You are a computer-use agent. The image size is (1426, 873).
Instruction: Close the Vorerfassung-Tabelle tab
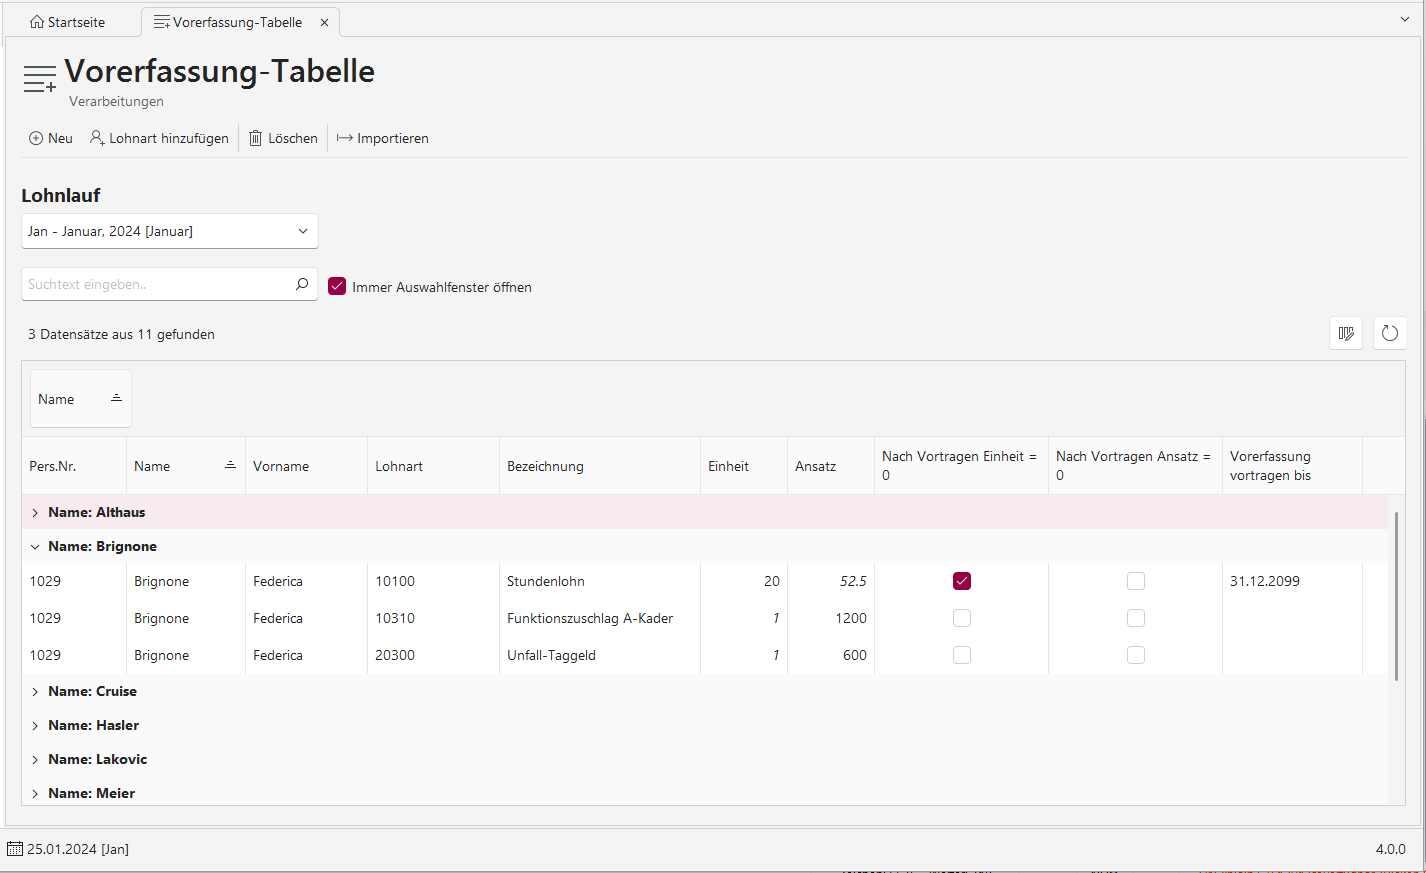[324, 22]
